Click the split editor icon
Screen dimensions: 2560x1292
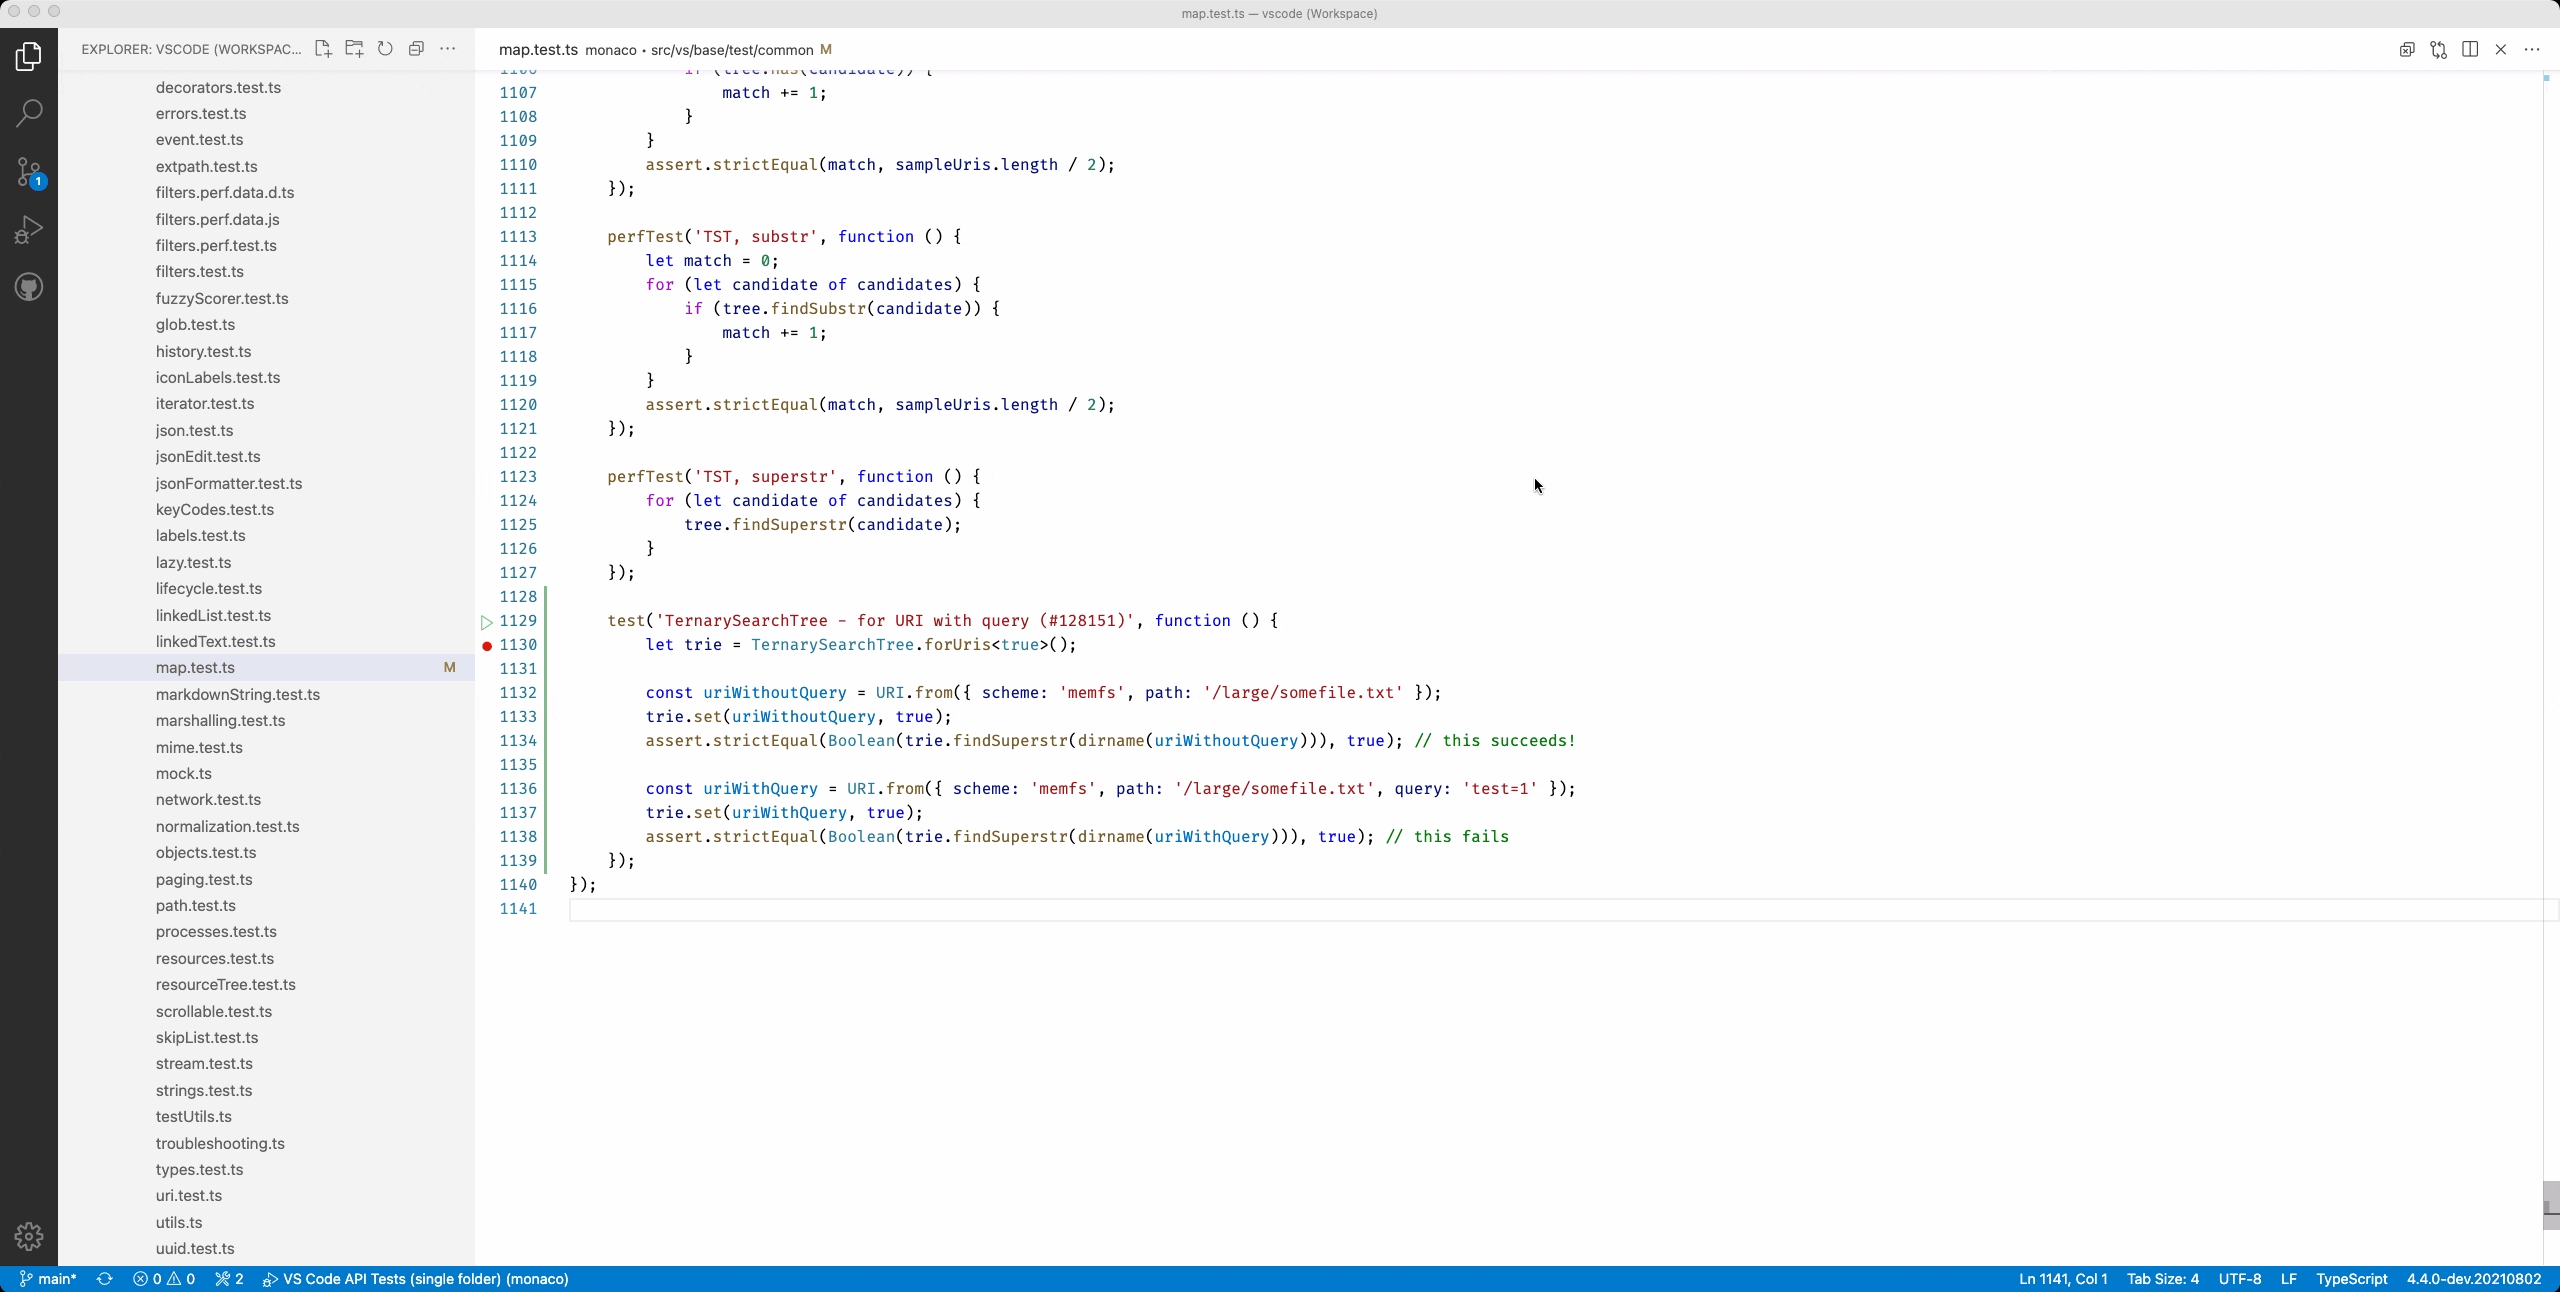pyautogui.click(x=2470, y=49)
